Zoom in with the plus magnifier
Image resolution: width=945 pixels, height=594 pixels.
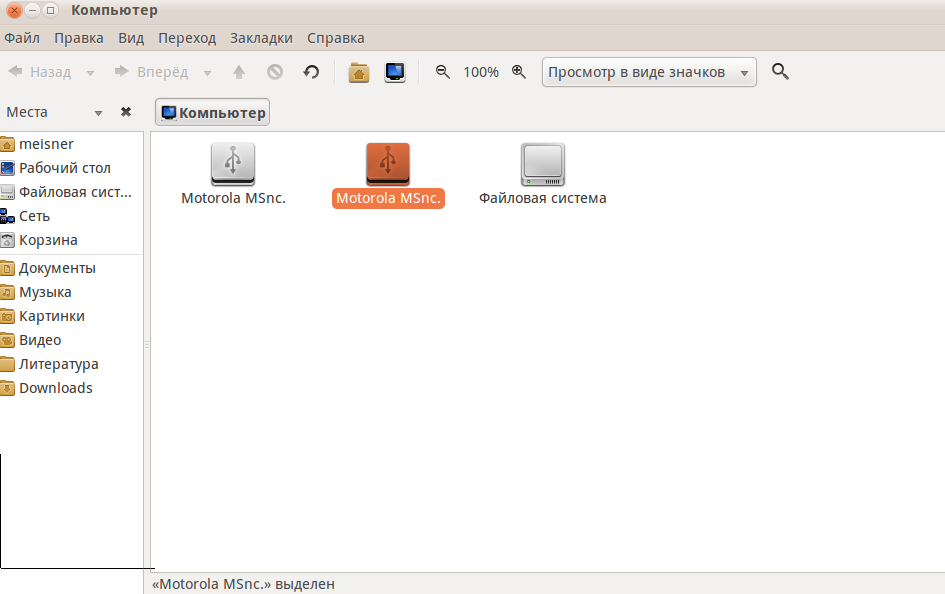tap(518, 72)
